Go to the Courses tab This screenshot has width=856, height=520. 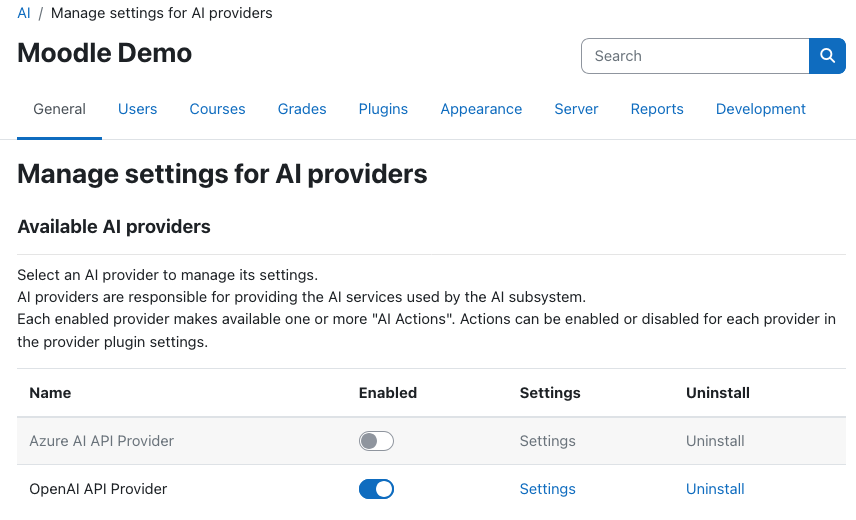point(217,109)
